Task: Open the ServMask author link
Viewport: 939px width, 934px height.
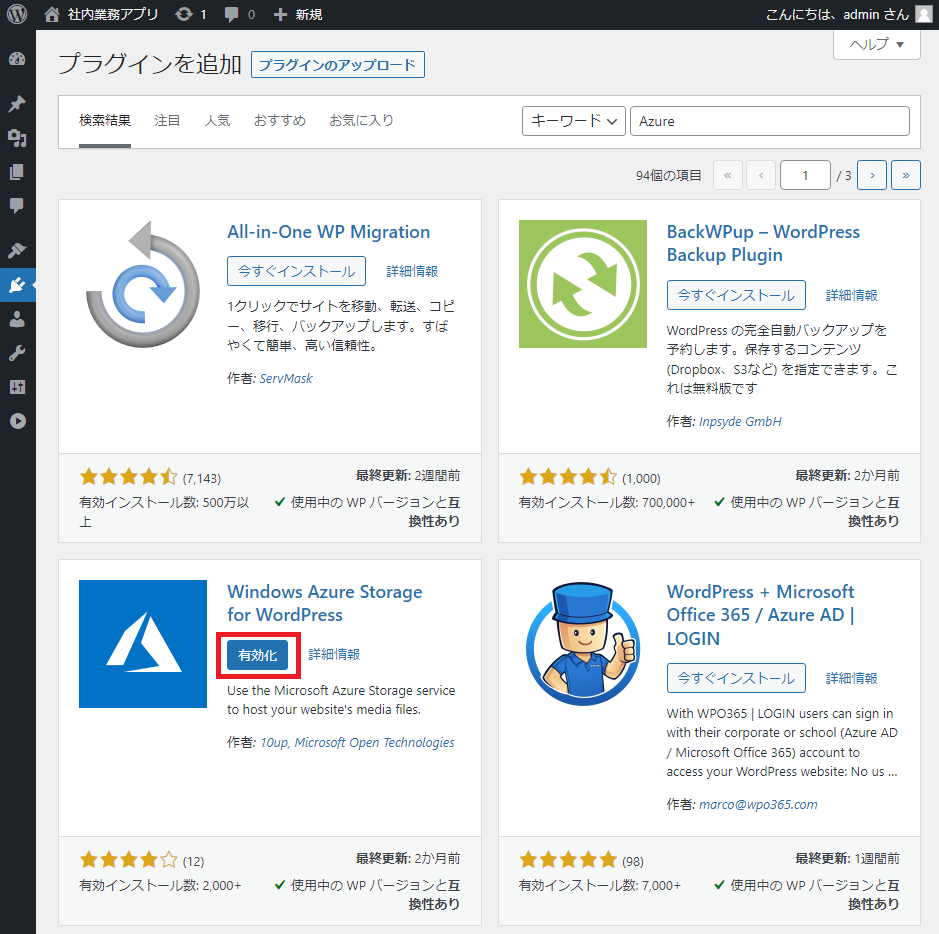Action: coord(286,378)
